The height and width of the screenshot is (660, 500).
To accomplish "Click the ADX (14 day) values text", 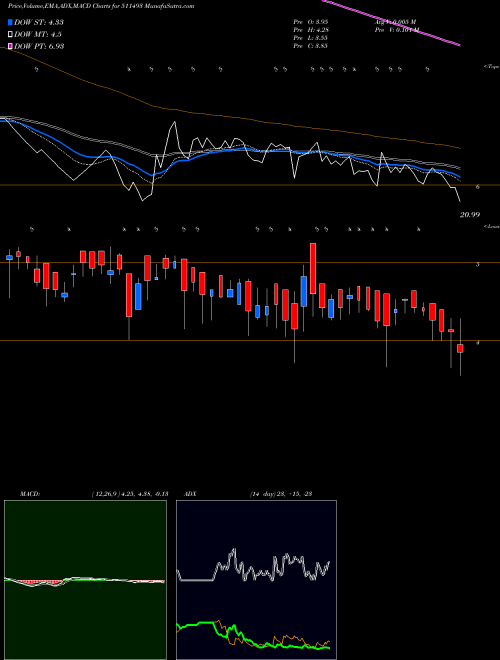I will 280,494.
